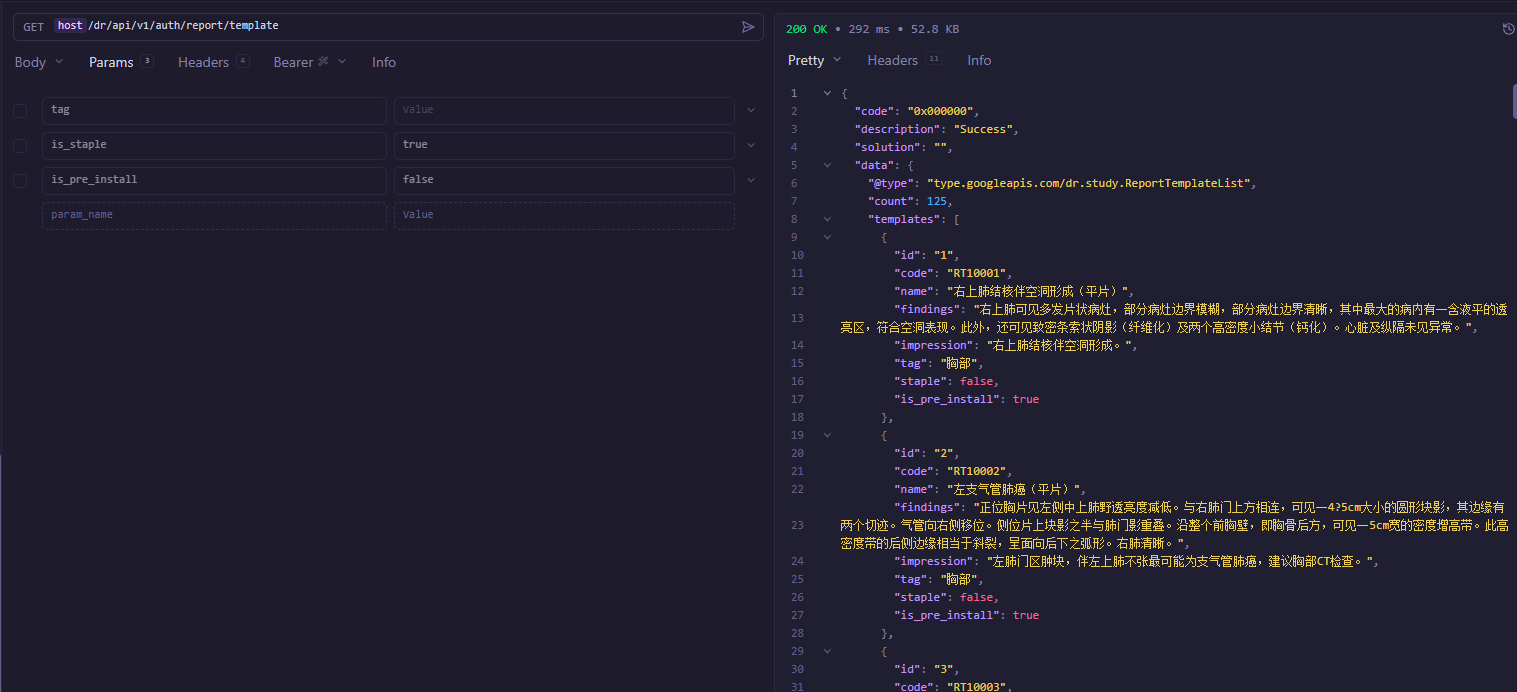Open the request Info tab
This screenshot has width=1517, height=692.
384,62
